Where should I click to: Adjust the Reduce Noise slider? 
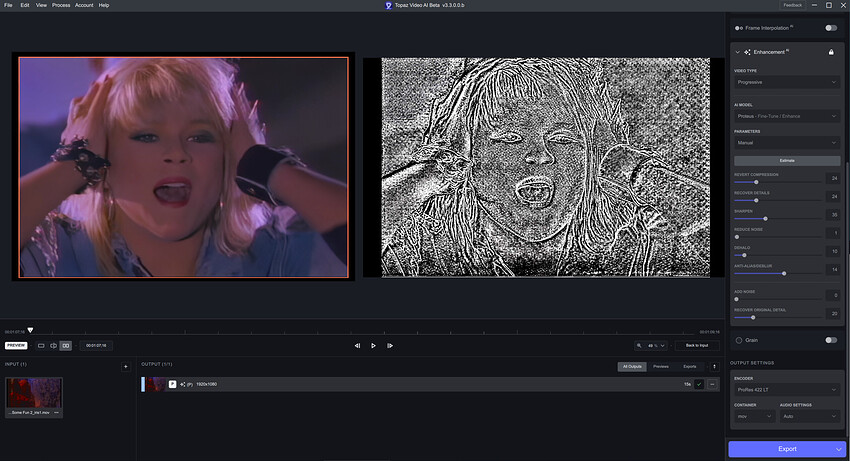777,236
